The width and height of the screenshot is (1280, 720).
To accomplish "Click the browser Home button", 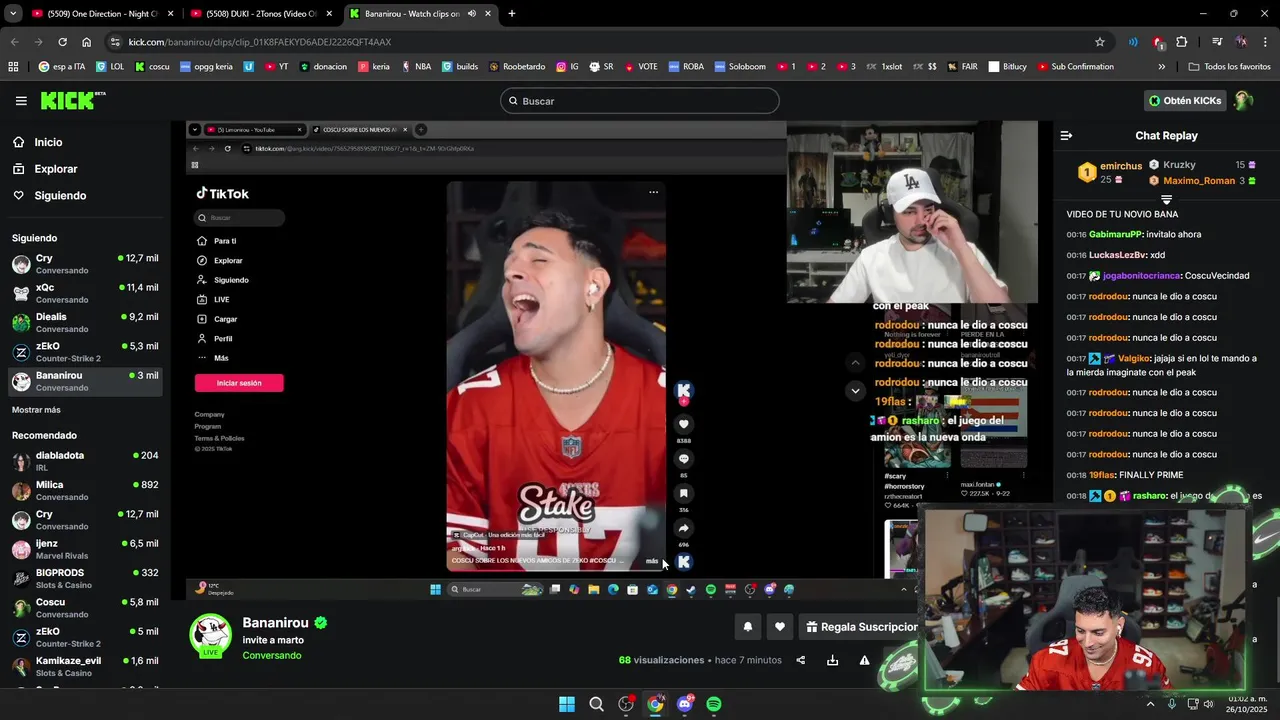I will (x=86, y=42).
